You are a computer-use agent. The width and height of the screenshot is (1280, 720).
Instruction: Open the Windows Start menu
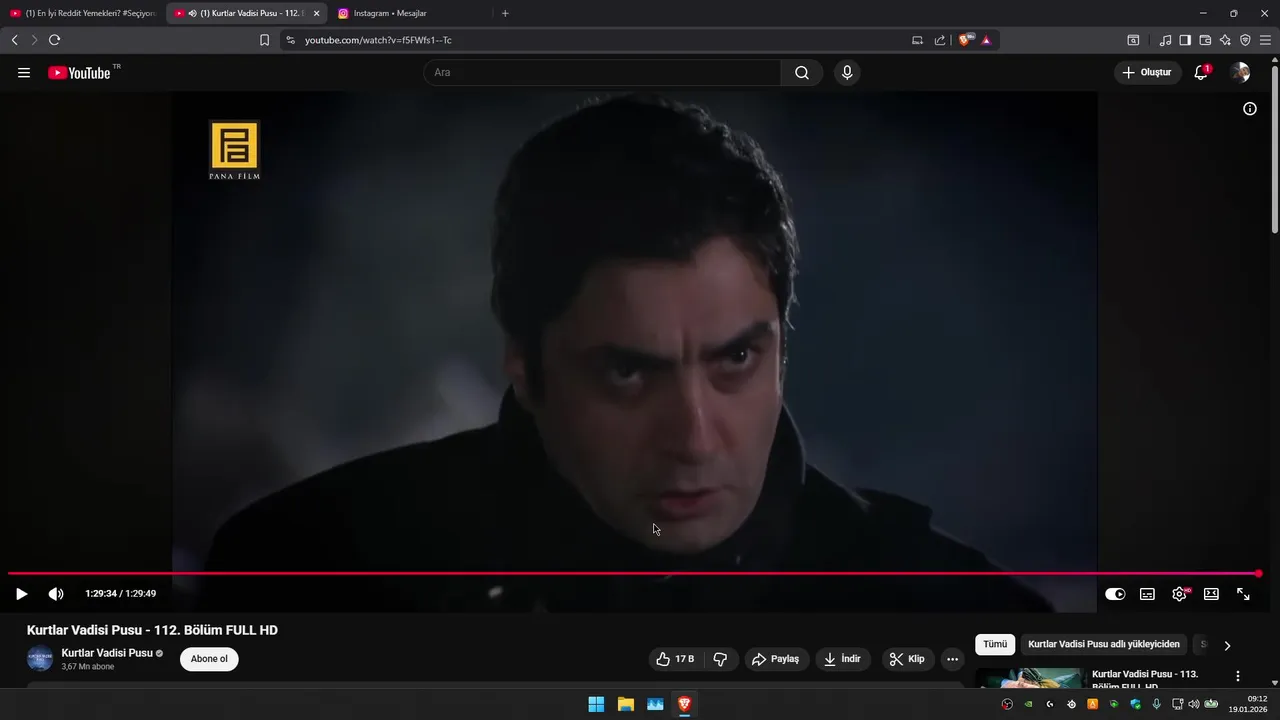point(596,704)
